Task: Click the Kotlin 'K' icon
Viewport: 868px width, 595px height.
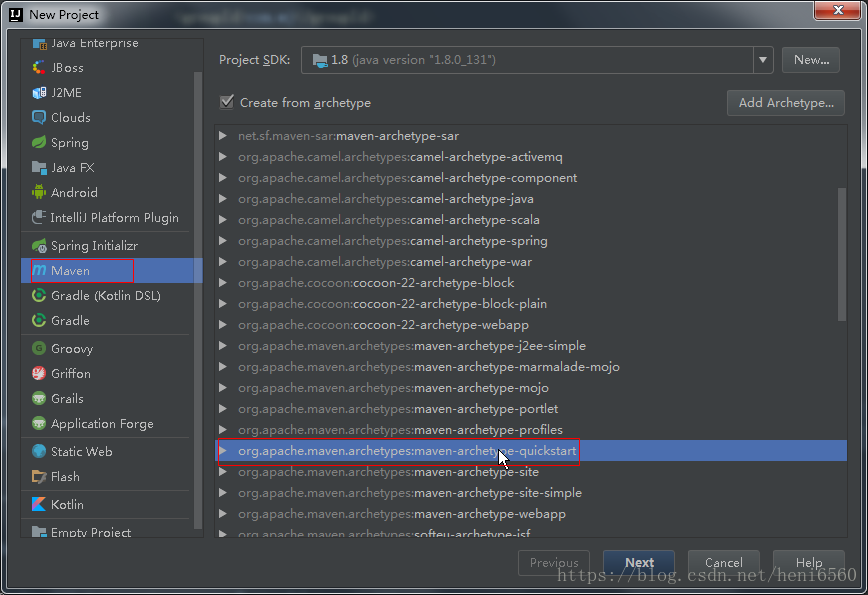Action: click(x=39, y=504)
